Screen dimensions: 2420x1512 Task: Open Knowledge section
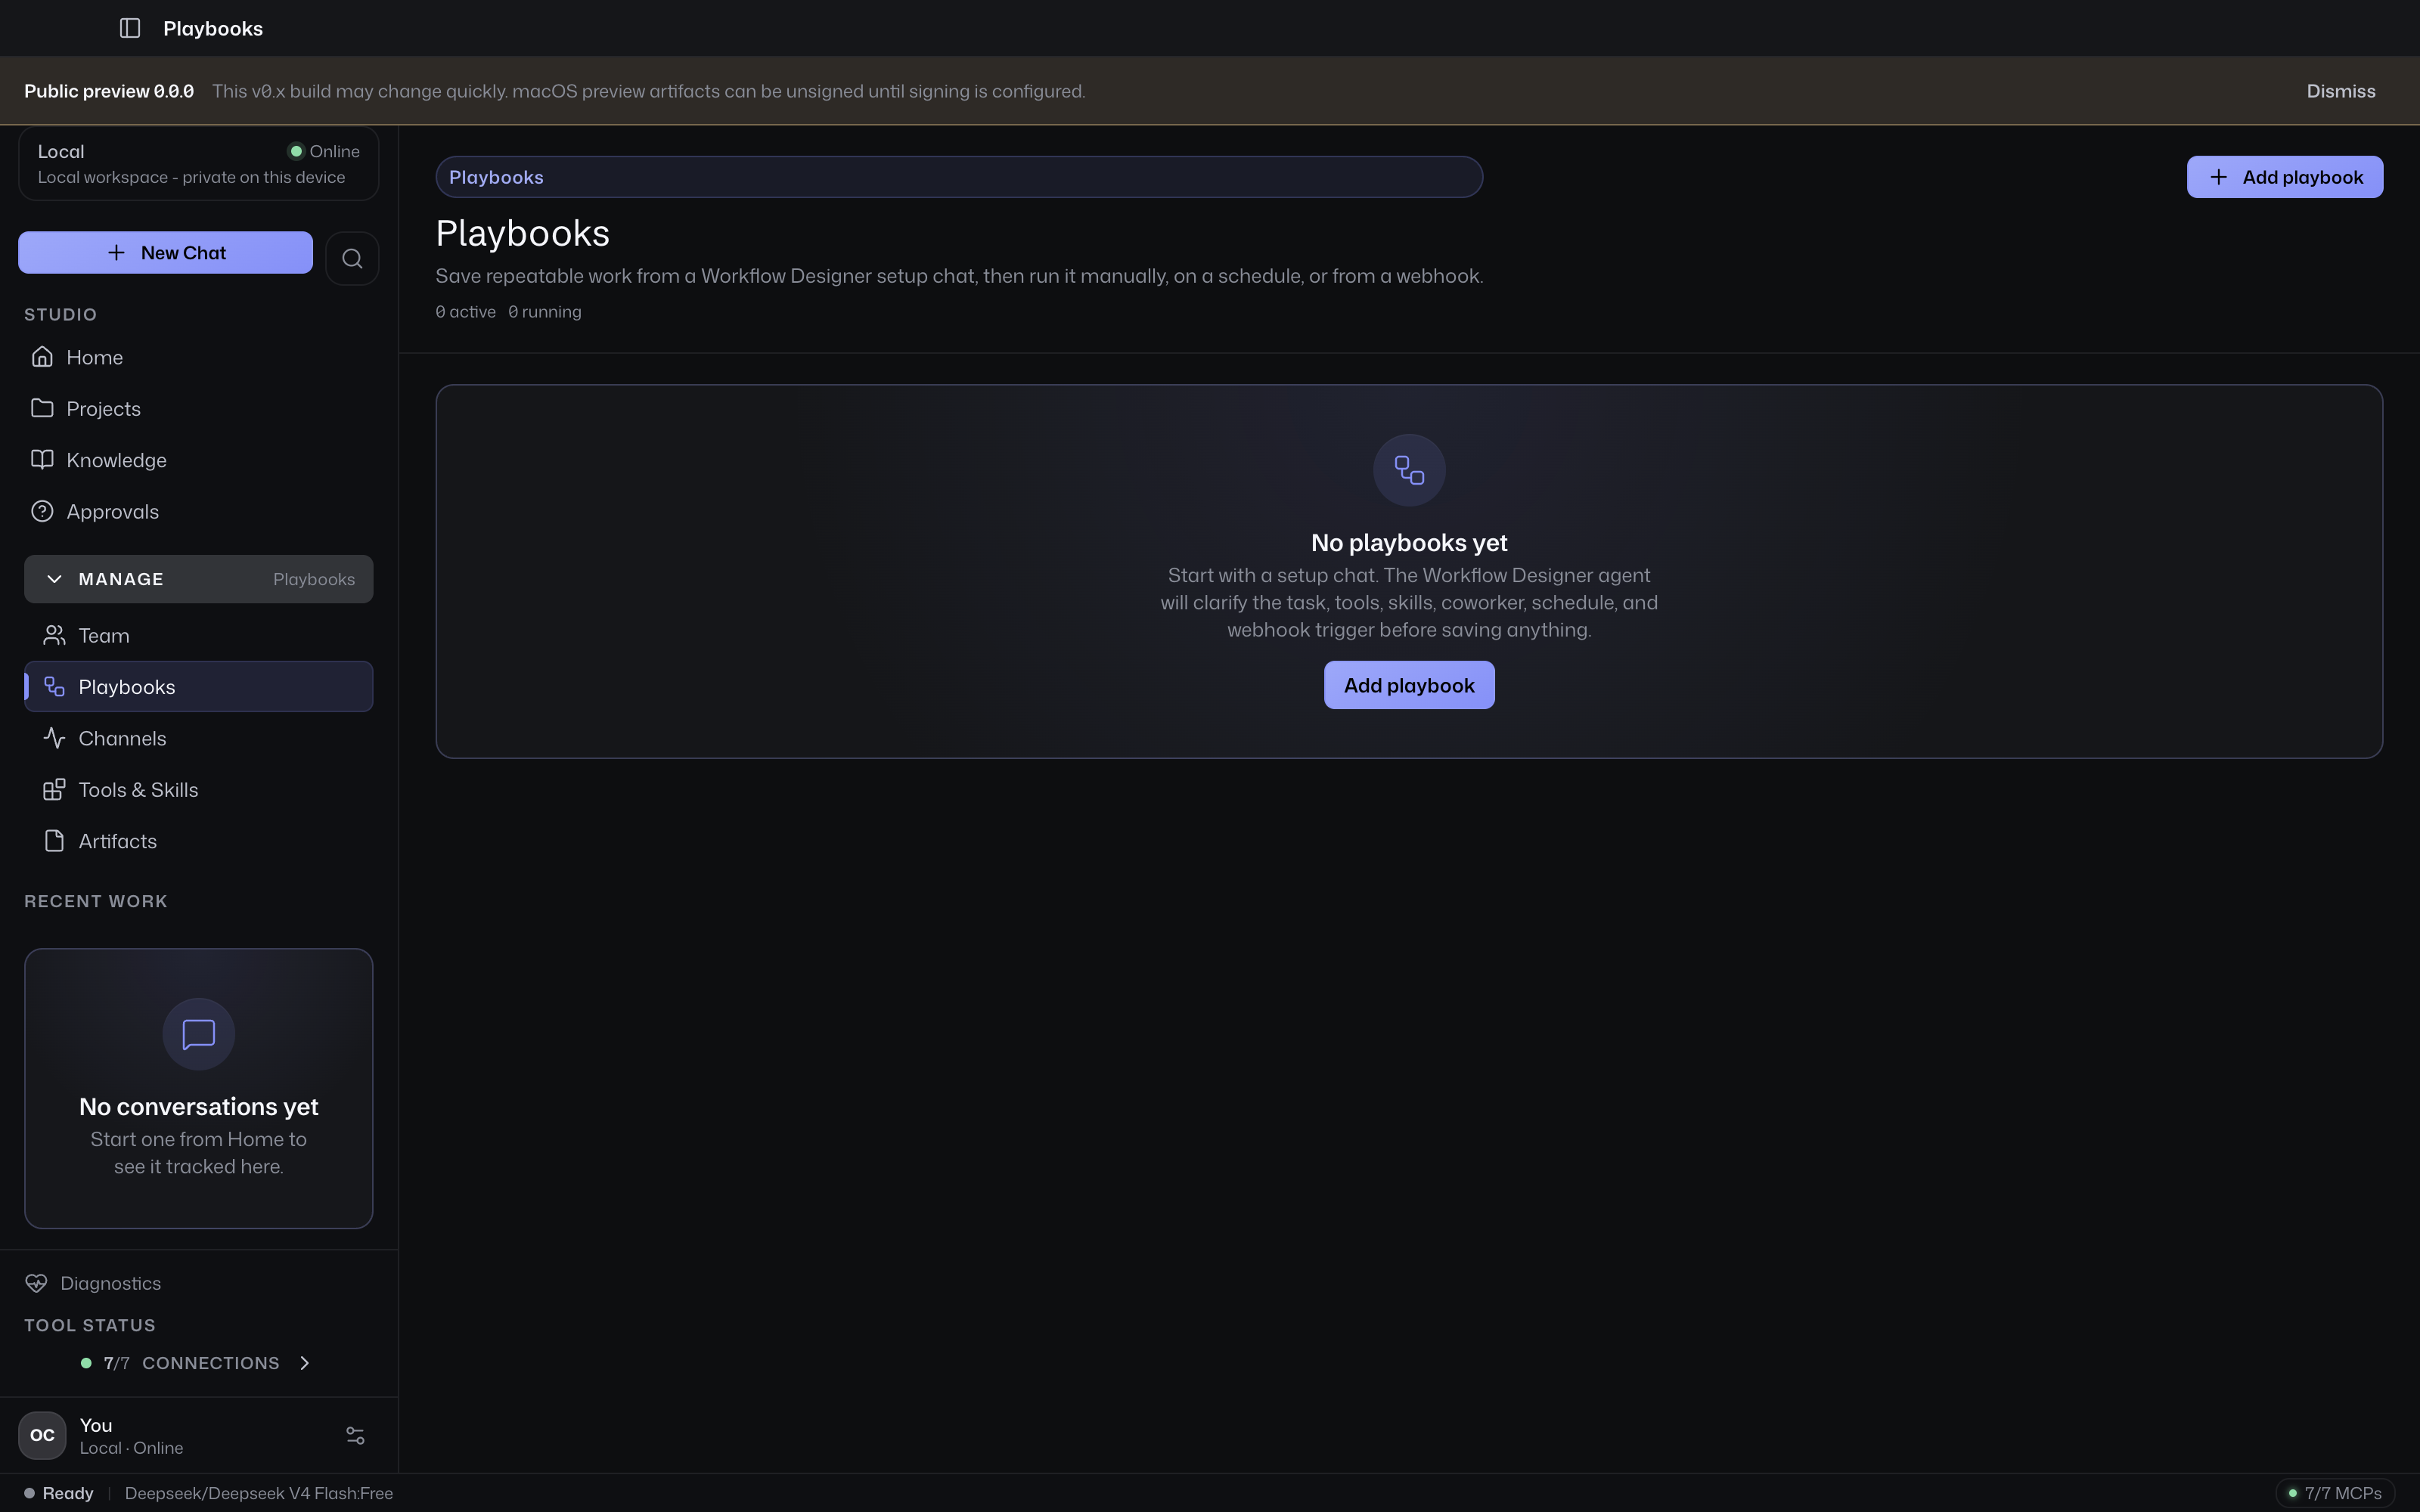coord(198,460)
